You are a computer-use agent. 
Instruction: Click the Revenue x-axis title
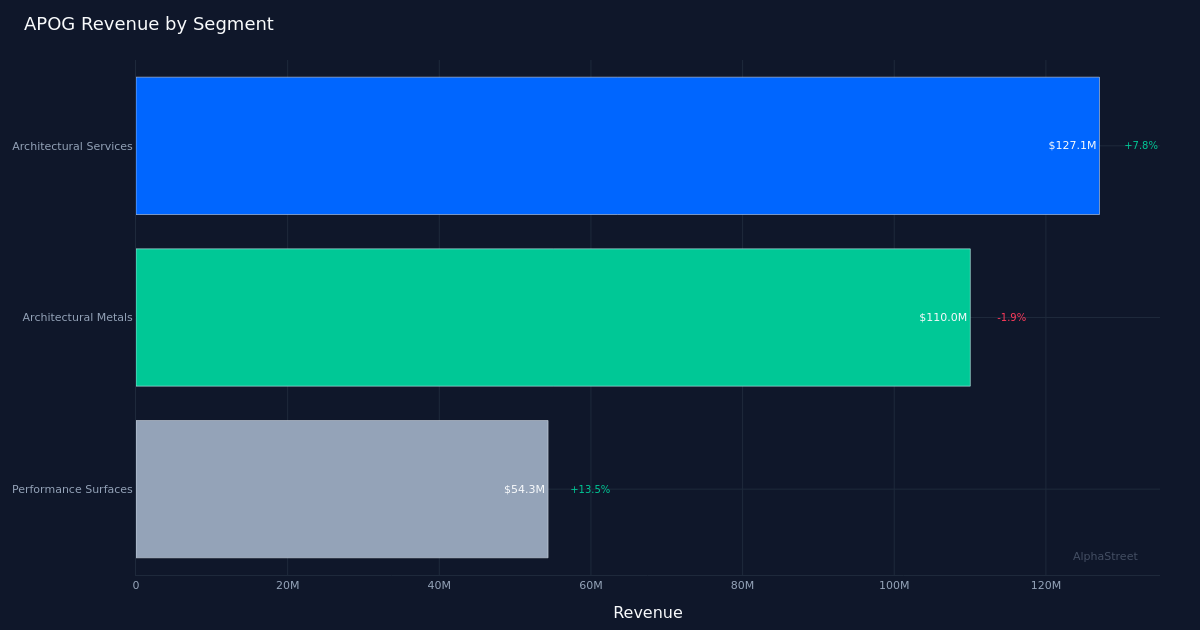tap(648, 613)
